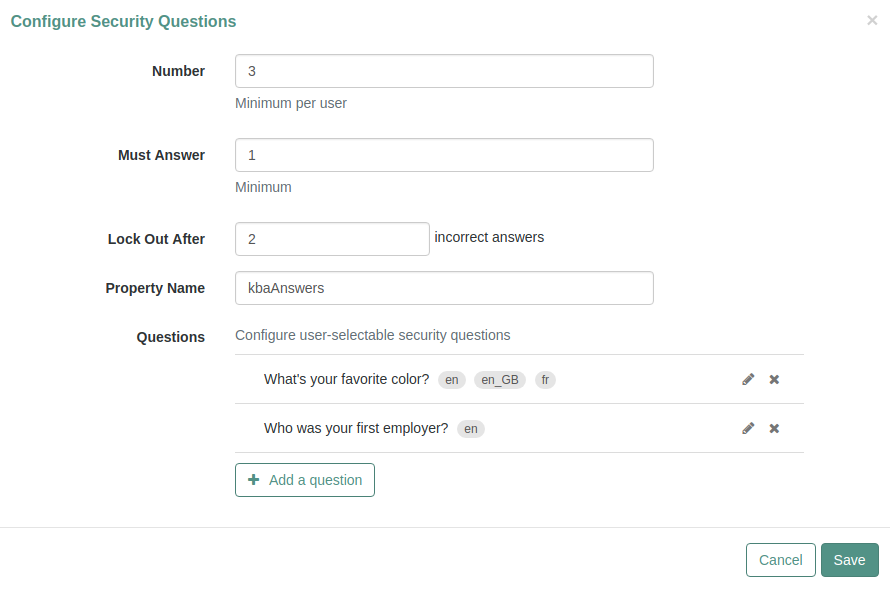Close the Configure Security Questions dialog
890x590 pixels.
point(872,20)
